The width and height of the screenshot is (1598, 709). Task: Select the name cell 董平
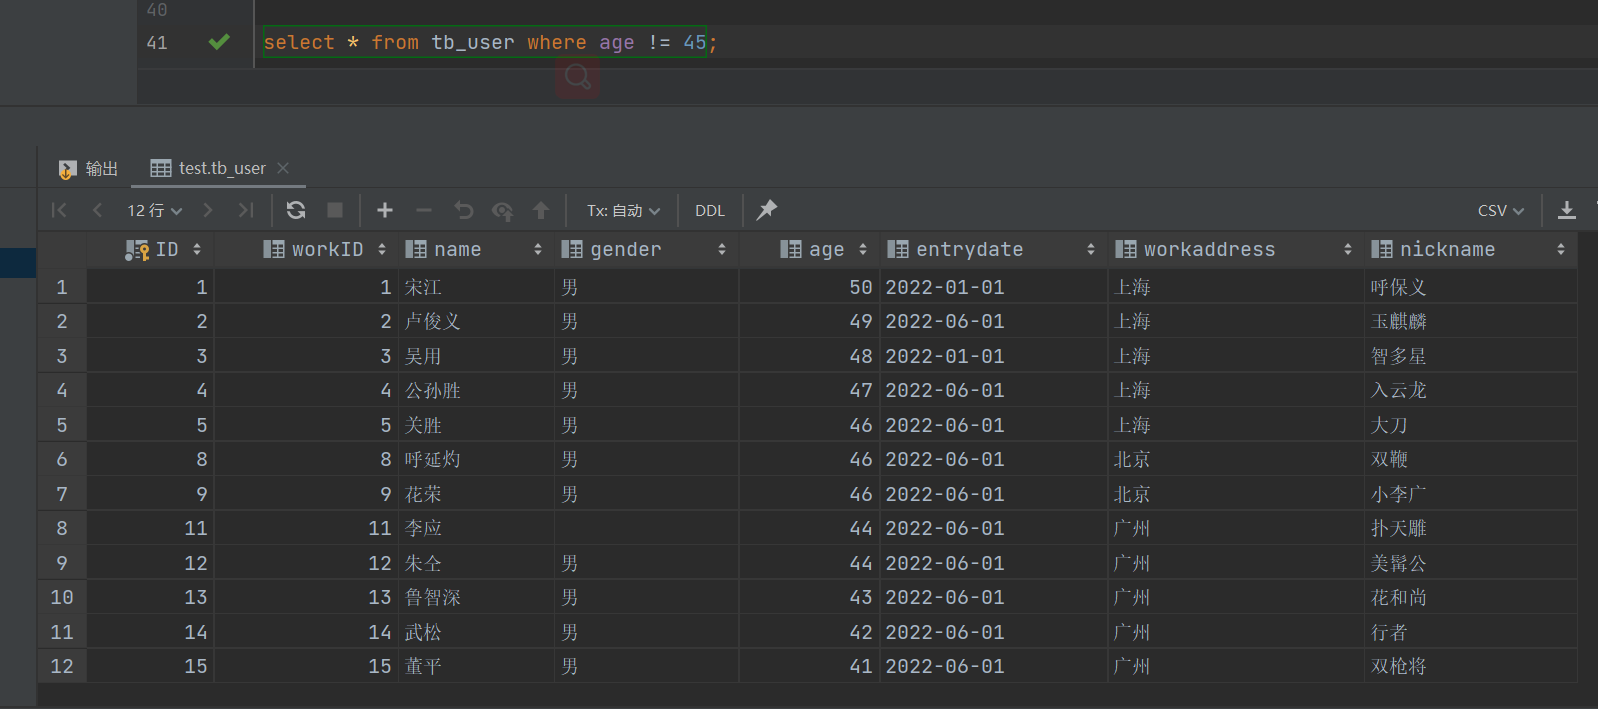[477, 666]
